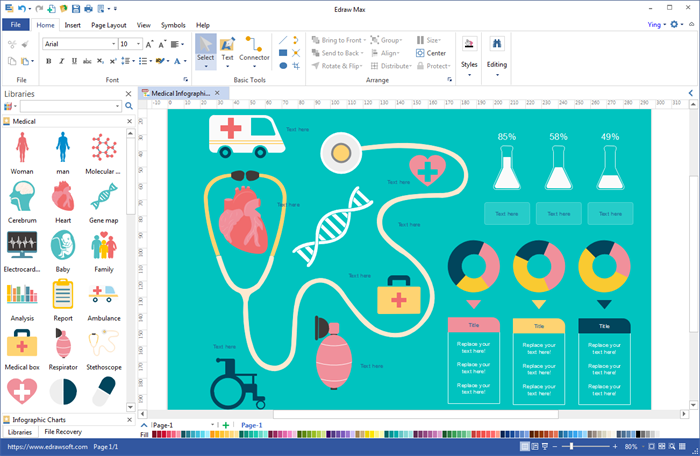Select the Report clipboard symbol
This screenshot has width=700, height=456.
tap(63, 294)
